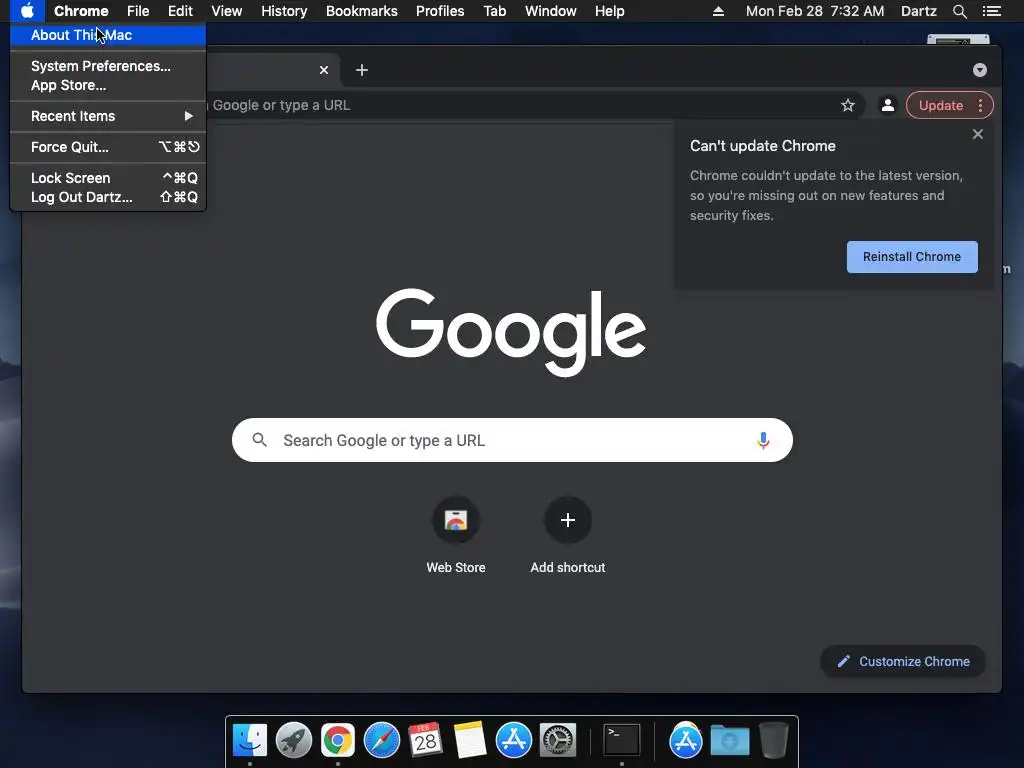Open System Preferences gear in Dock
Viewport: 1024px width, 768px height.
[558, 740]
